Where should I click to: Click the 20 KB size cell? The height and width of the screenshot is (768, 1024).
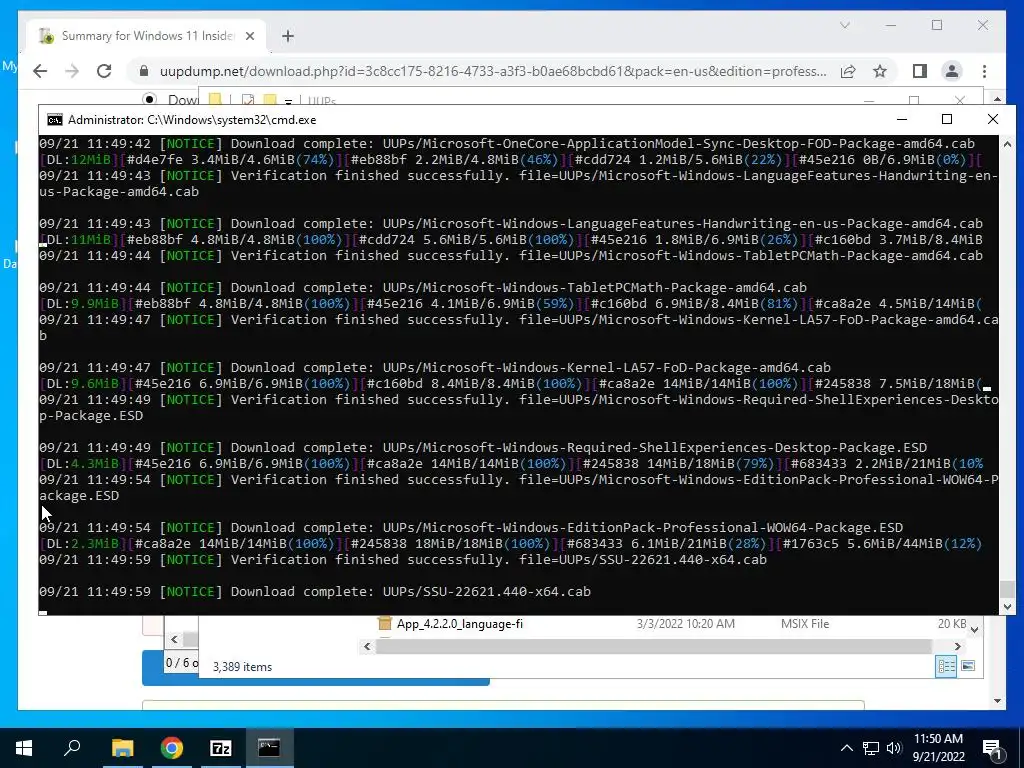click(952, 624)
